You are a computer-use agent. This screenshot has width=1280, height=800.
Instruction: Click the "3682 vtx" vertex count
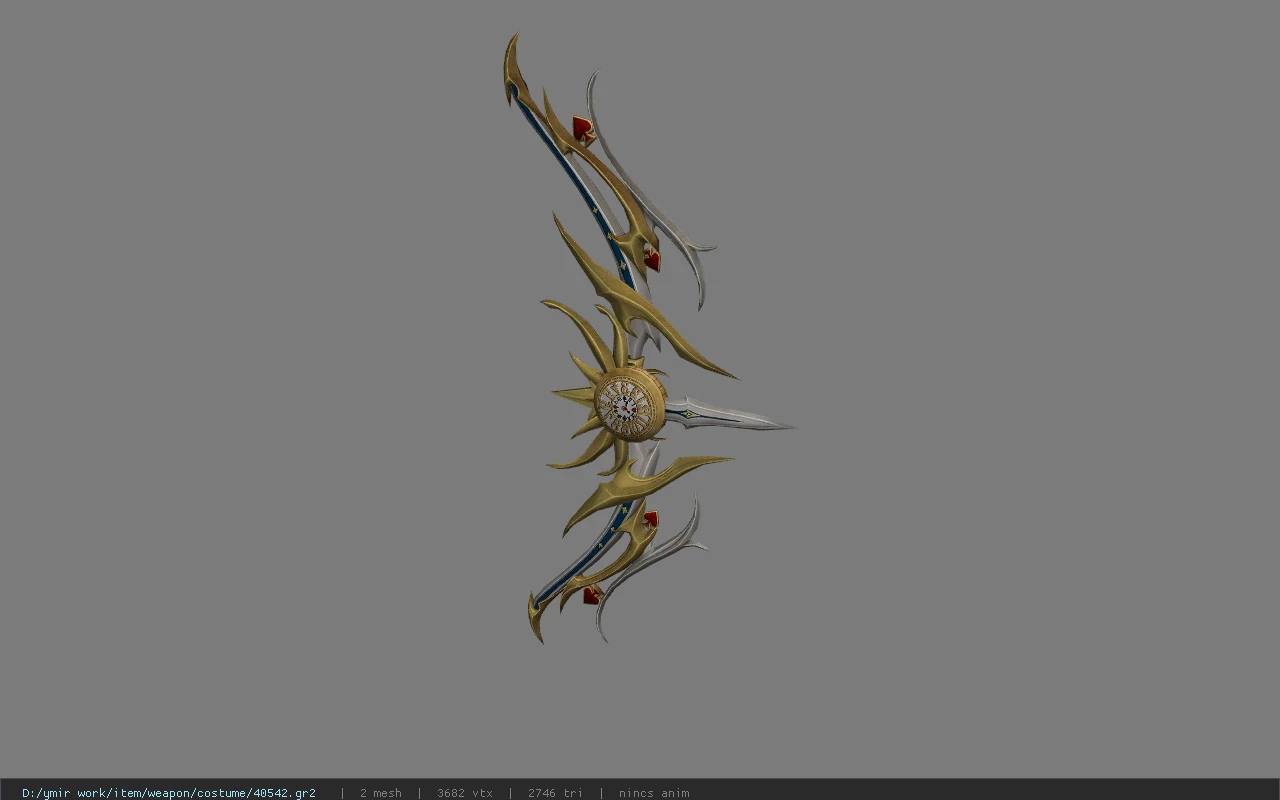(x=465, y=793)
